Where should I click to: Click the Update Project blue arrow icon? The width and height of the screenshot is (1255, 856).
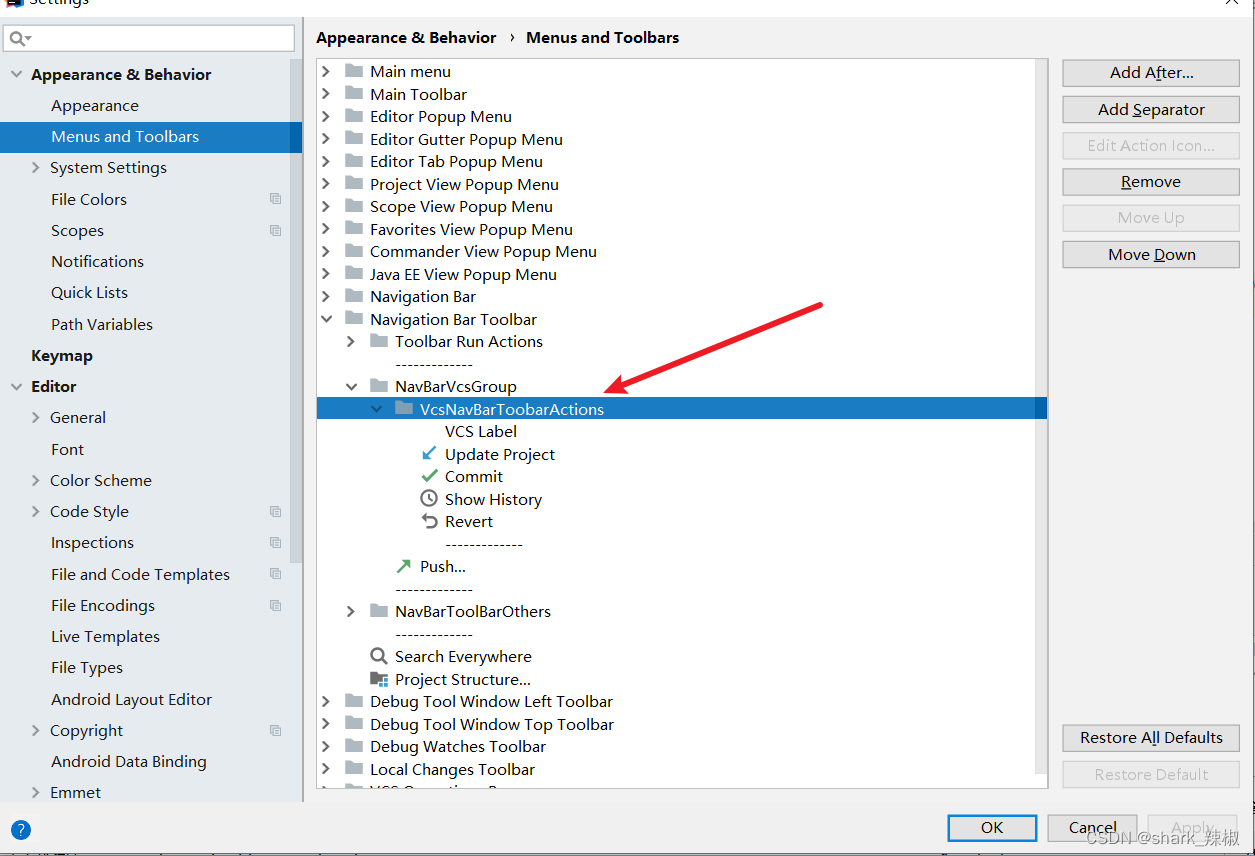(x=429, y=454)
